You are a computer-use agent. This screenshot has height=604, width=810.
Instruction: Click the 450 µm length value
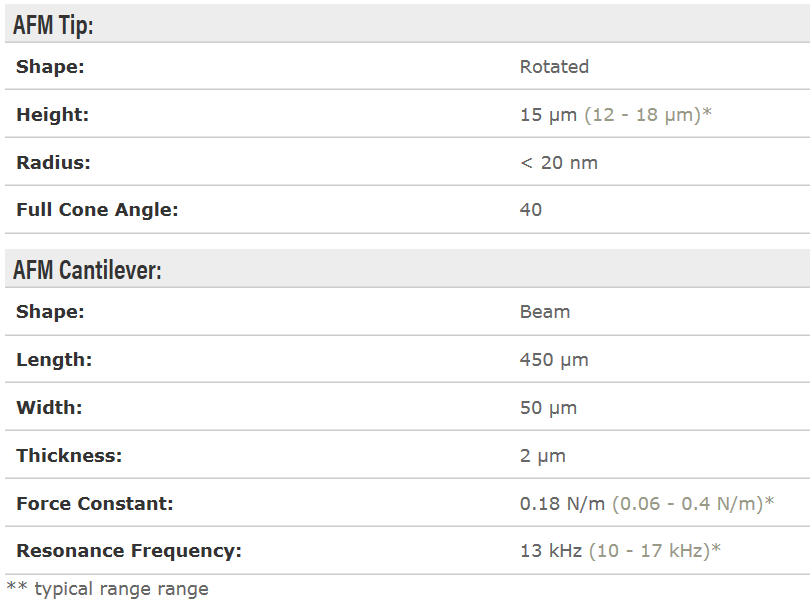click(554, 360)
